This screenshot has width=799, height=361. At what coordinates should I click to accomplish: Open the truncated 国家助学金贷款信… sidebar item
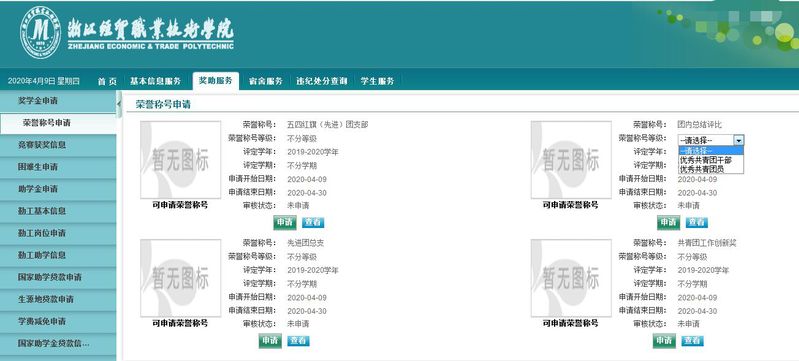[x=58, y=343]
